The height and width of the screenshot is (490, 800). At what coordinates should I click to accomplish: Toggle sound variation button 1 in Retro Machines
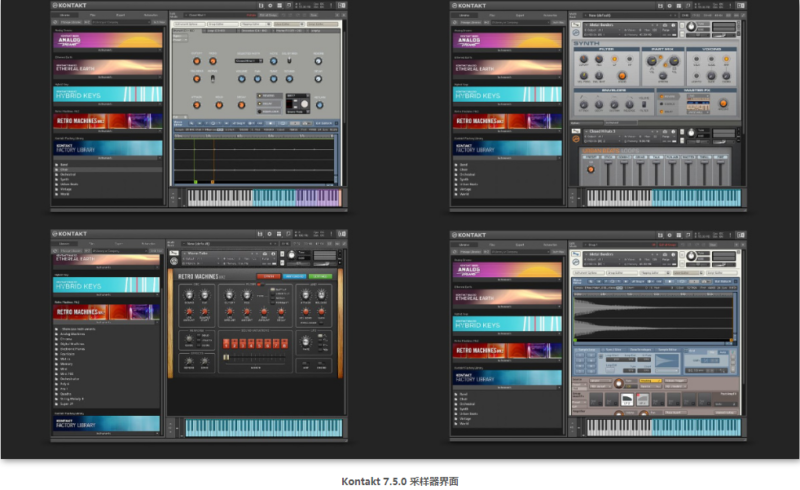pyautogui.click(x=227, y=344)
